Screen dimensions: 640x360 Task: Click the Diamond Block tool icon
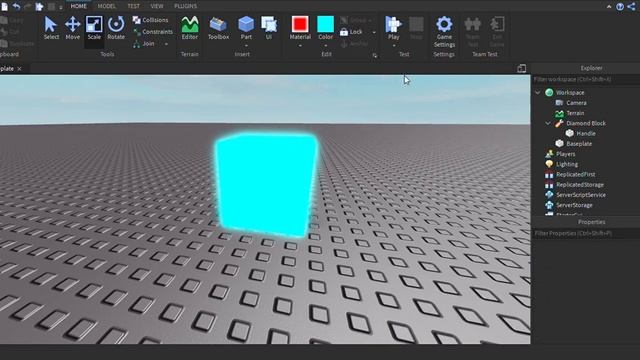coord(559,123)
